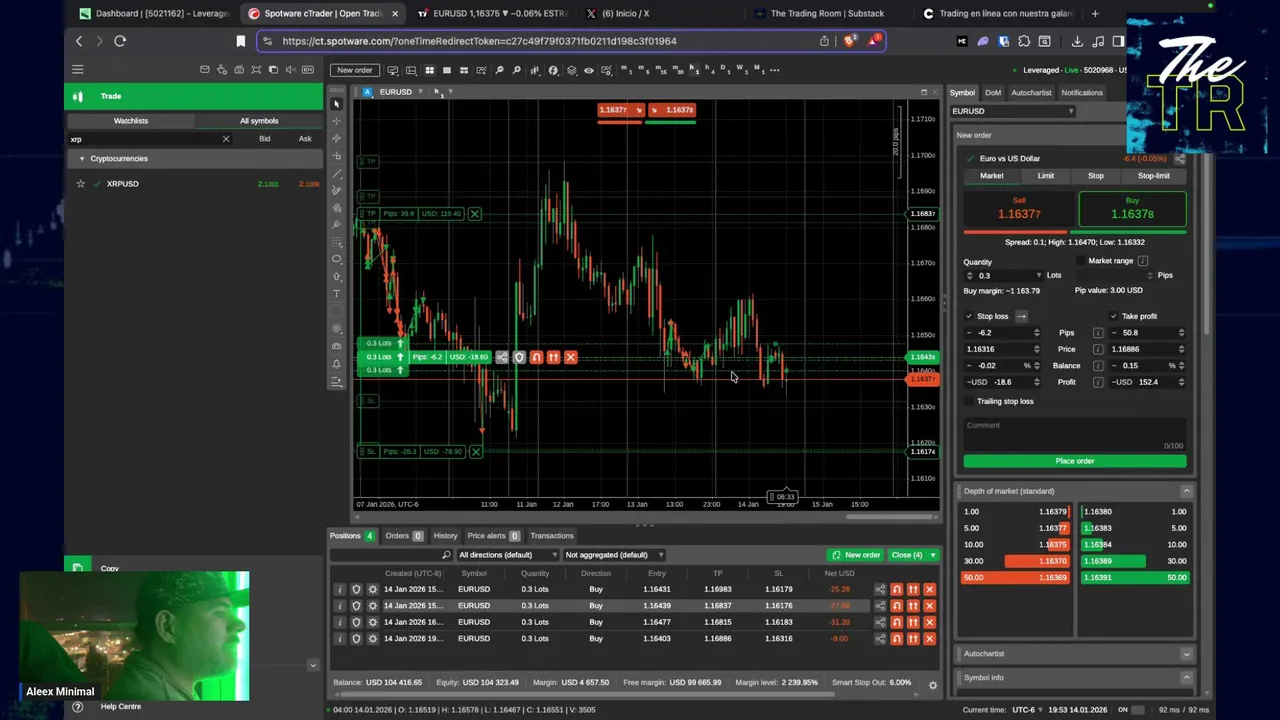Select the XRPUSD symbol row
1280x720 pixels.
[193, 184]
